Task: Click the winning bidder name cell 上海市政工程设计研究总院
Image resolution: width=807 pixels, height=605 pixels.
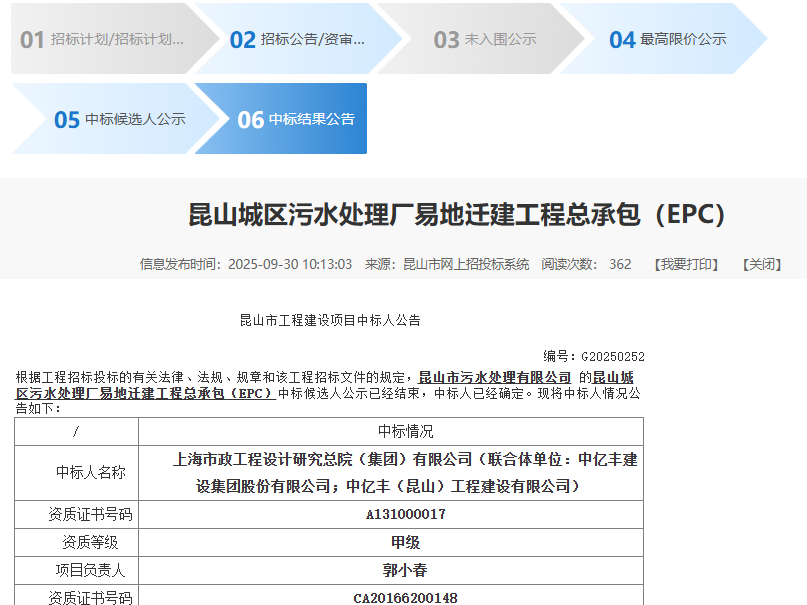Action: tap(405, 473)
